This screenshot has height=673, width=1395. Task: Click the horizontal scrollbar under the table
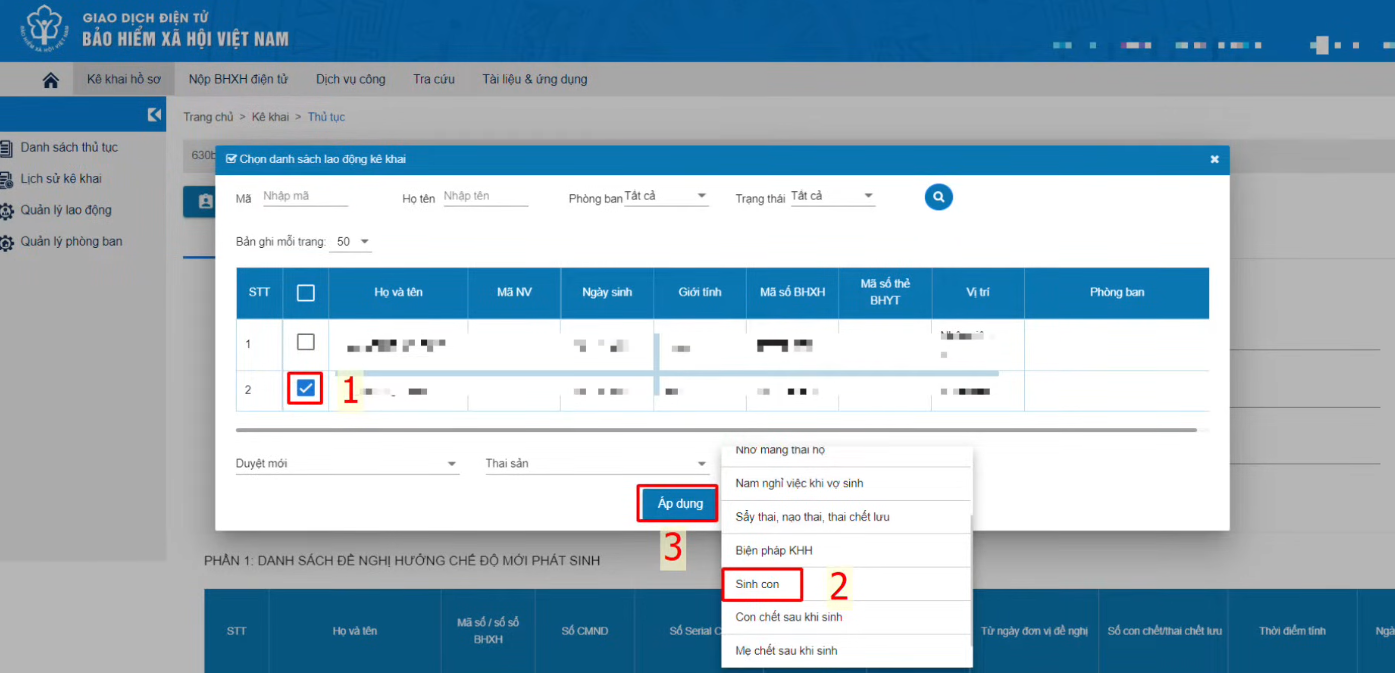point(716,430)
